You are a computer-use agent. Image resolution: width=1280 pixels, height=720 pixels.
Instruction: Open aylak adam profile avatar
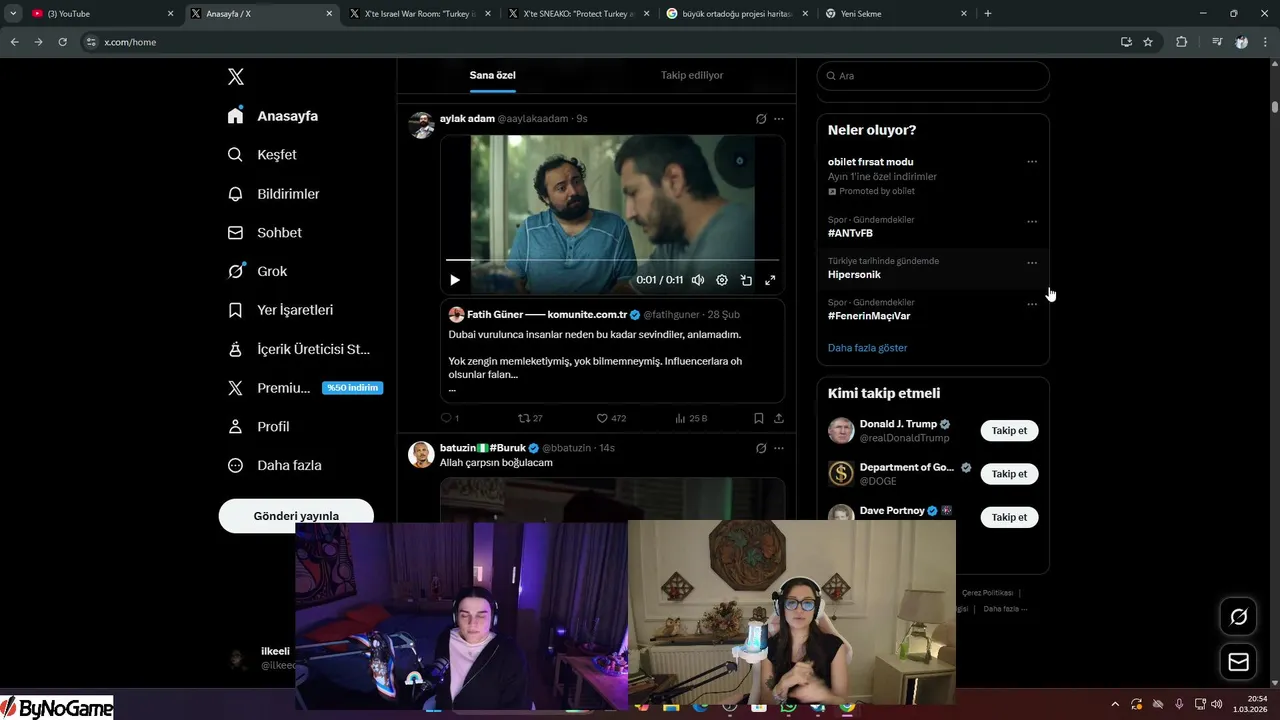421,125
